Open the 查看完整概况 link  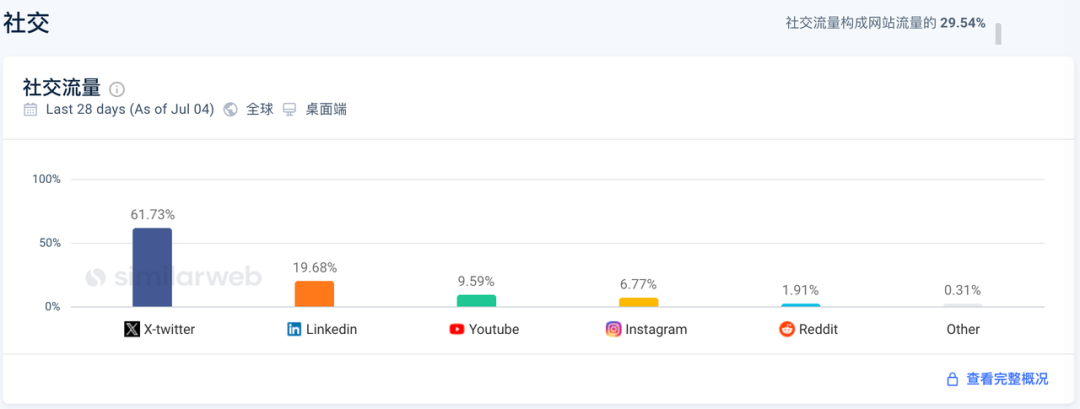(x=1007, y=379)
